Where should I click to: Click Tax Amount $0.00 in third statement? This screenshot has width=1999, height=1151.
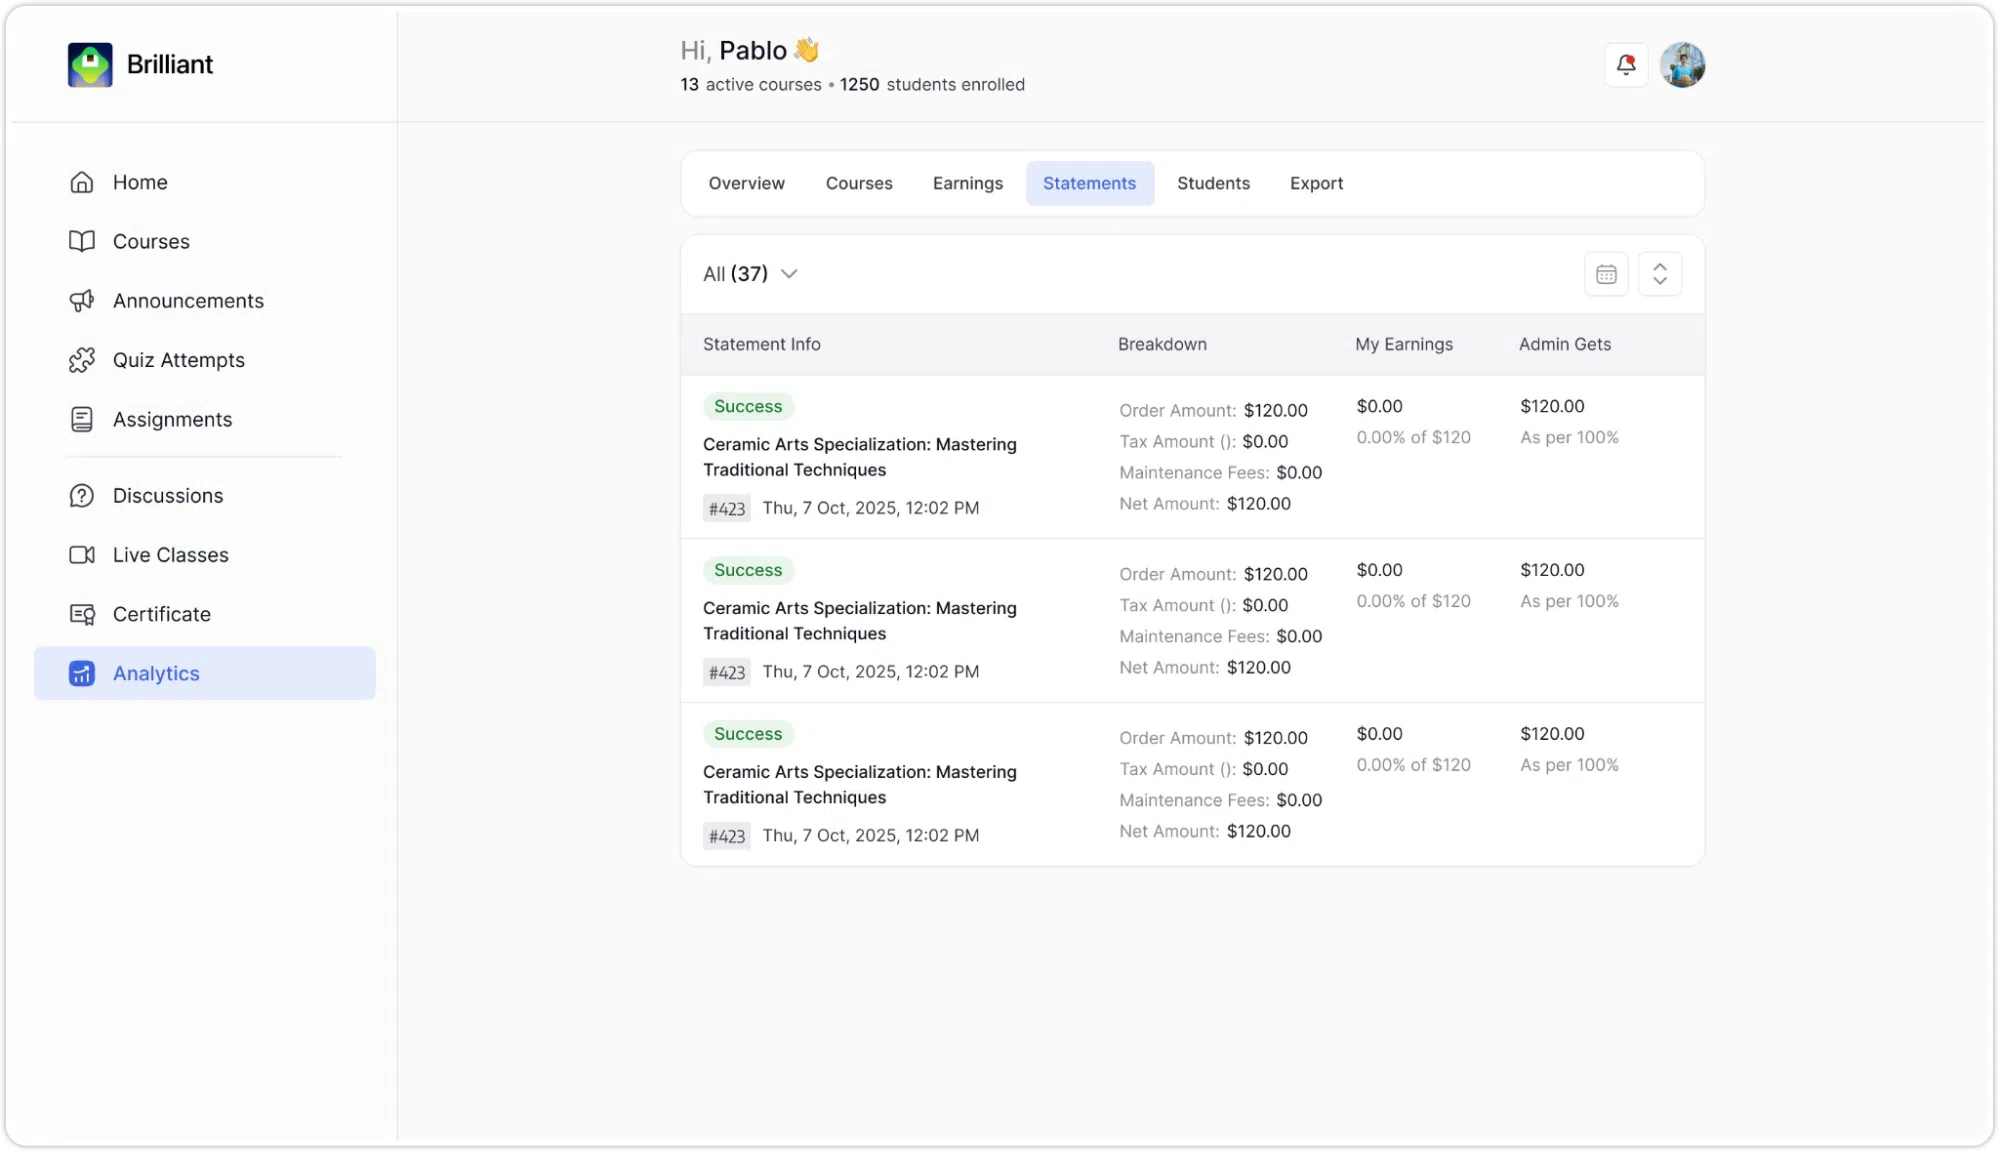[1203, 770]
